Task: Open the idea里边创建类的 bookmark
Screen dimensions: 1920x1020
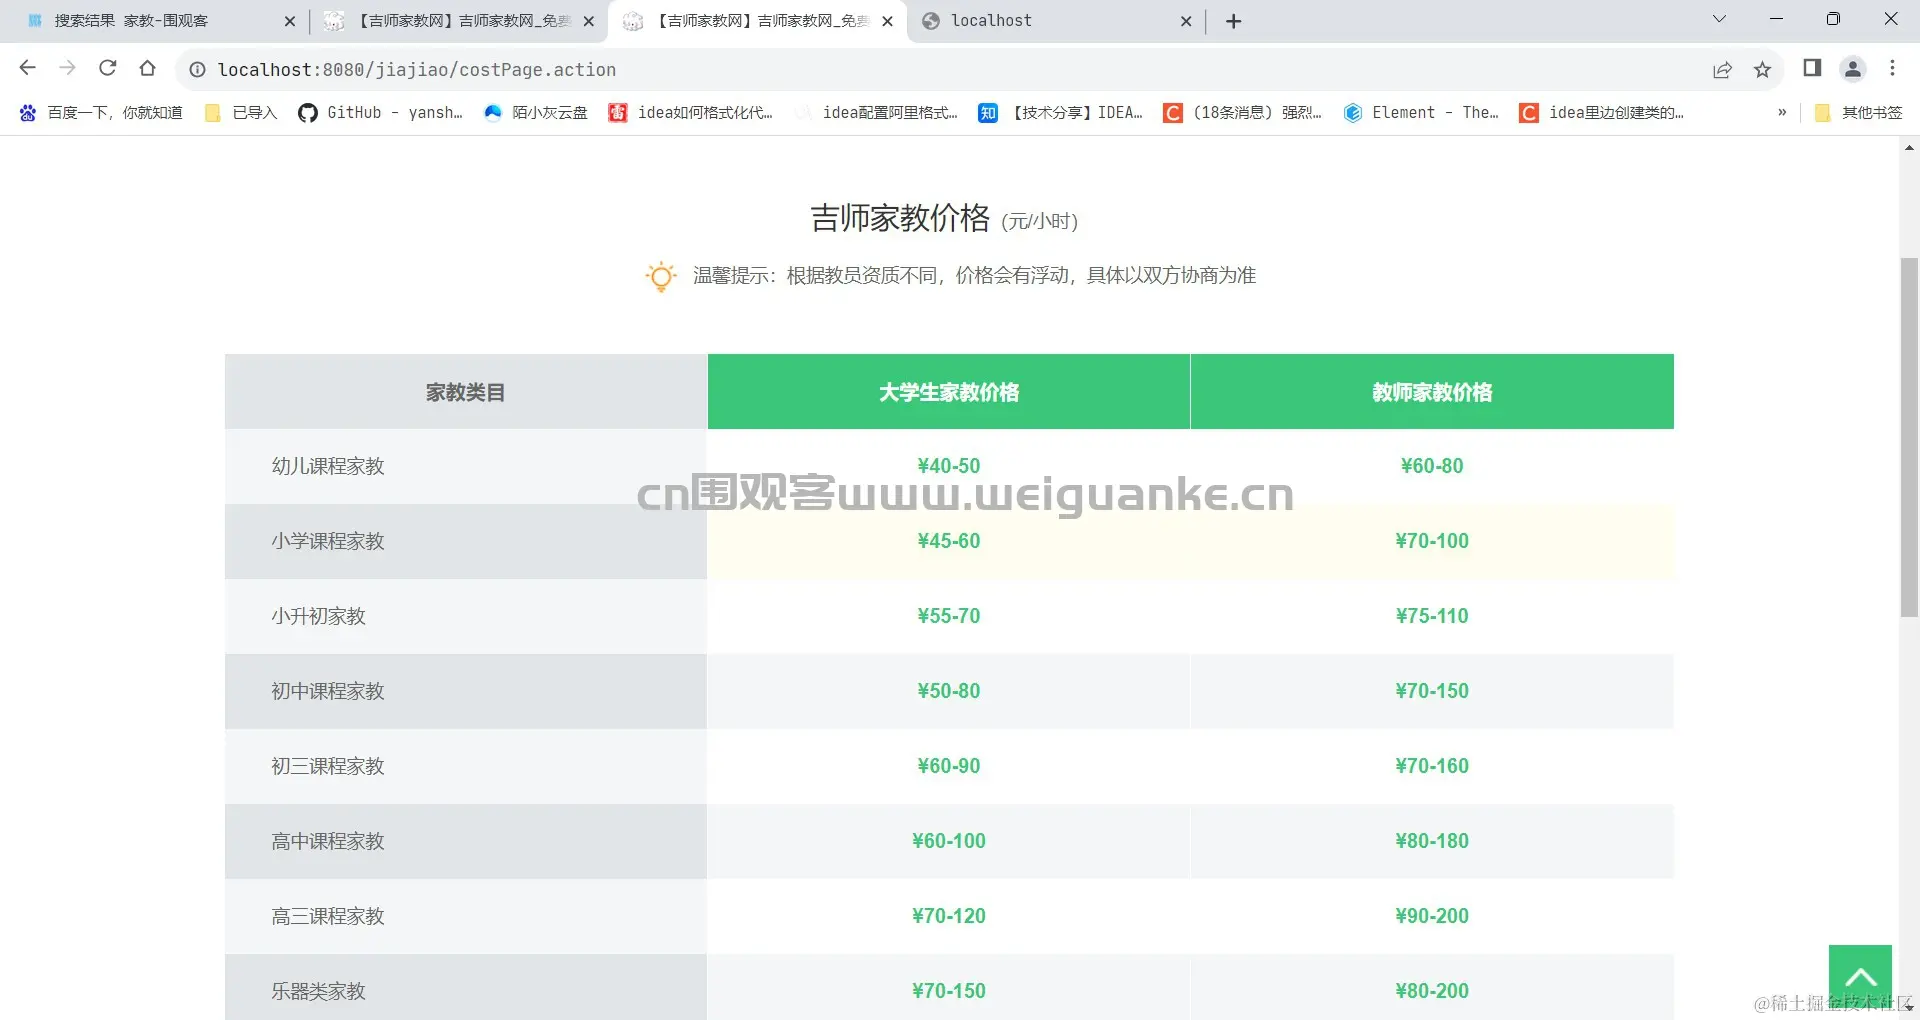Action: (x=1602, y=112)
